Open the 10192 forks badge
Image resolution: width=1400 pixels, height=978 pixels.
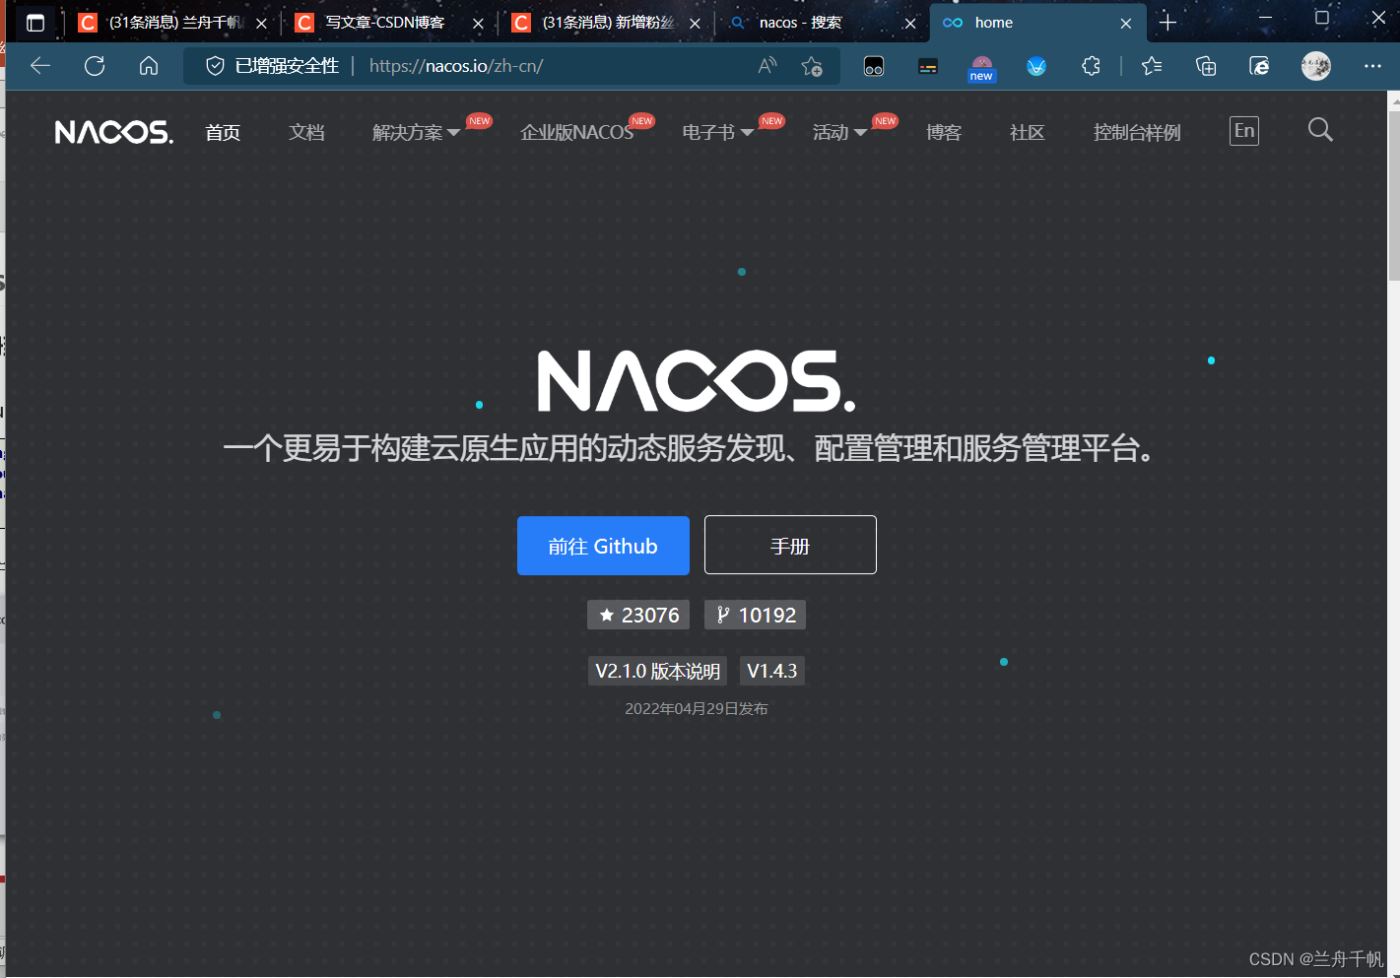[755, 615]
